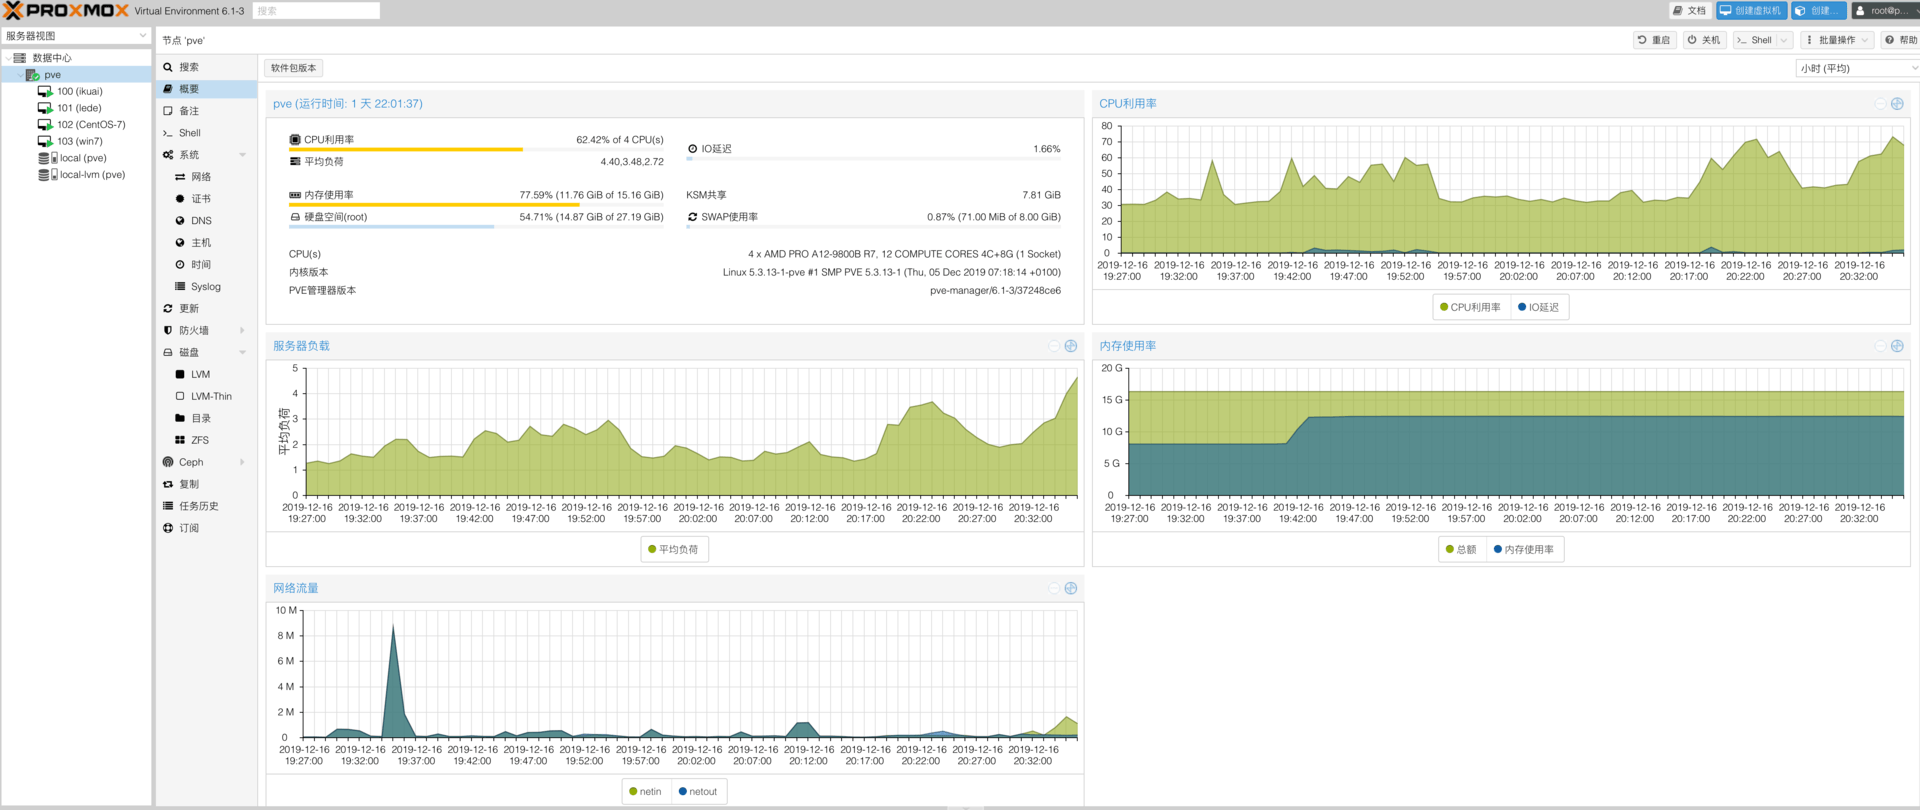The width and height of the screenshot is (1920, 810).
Task: Click the 关机 shutdown button
Action: (x=1704, y=40)
